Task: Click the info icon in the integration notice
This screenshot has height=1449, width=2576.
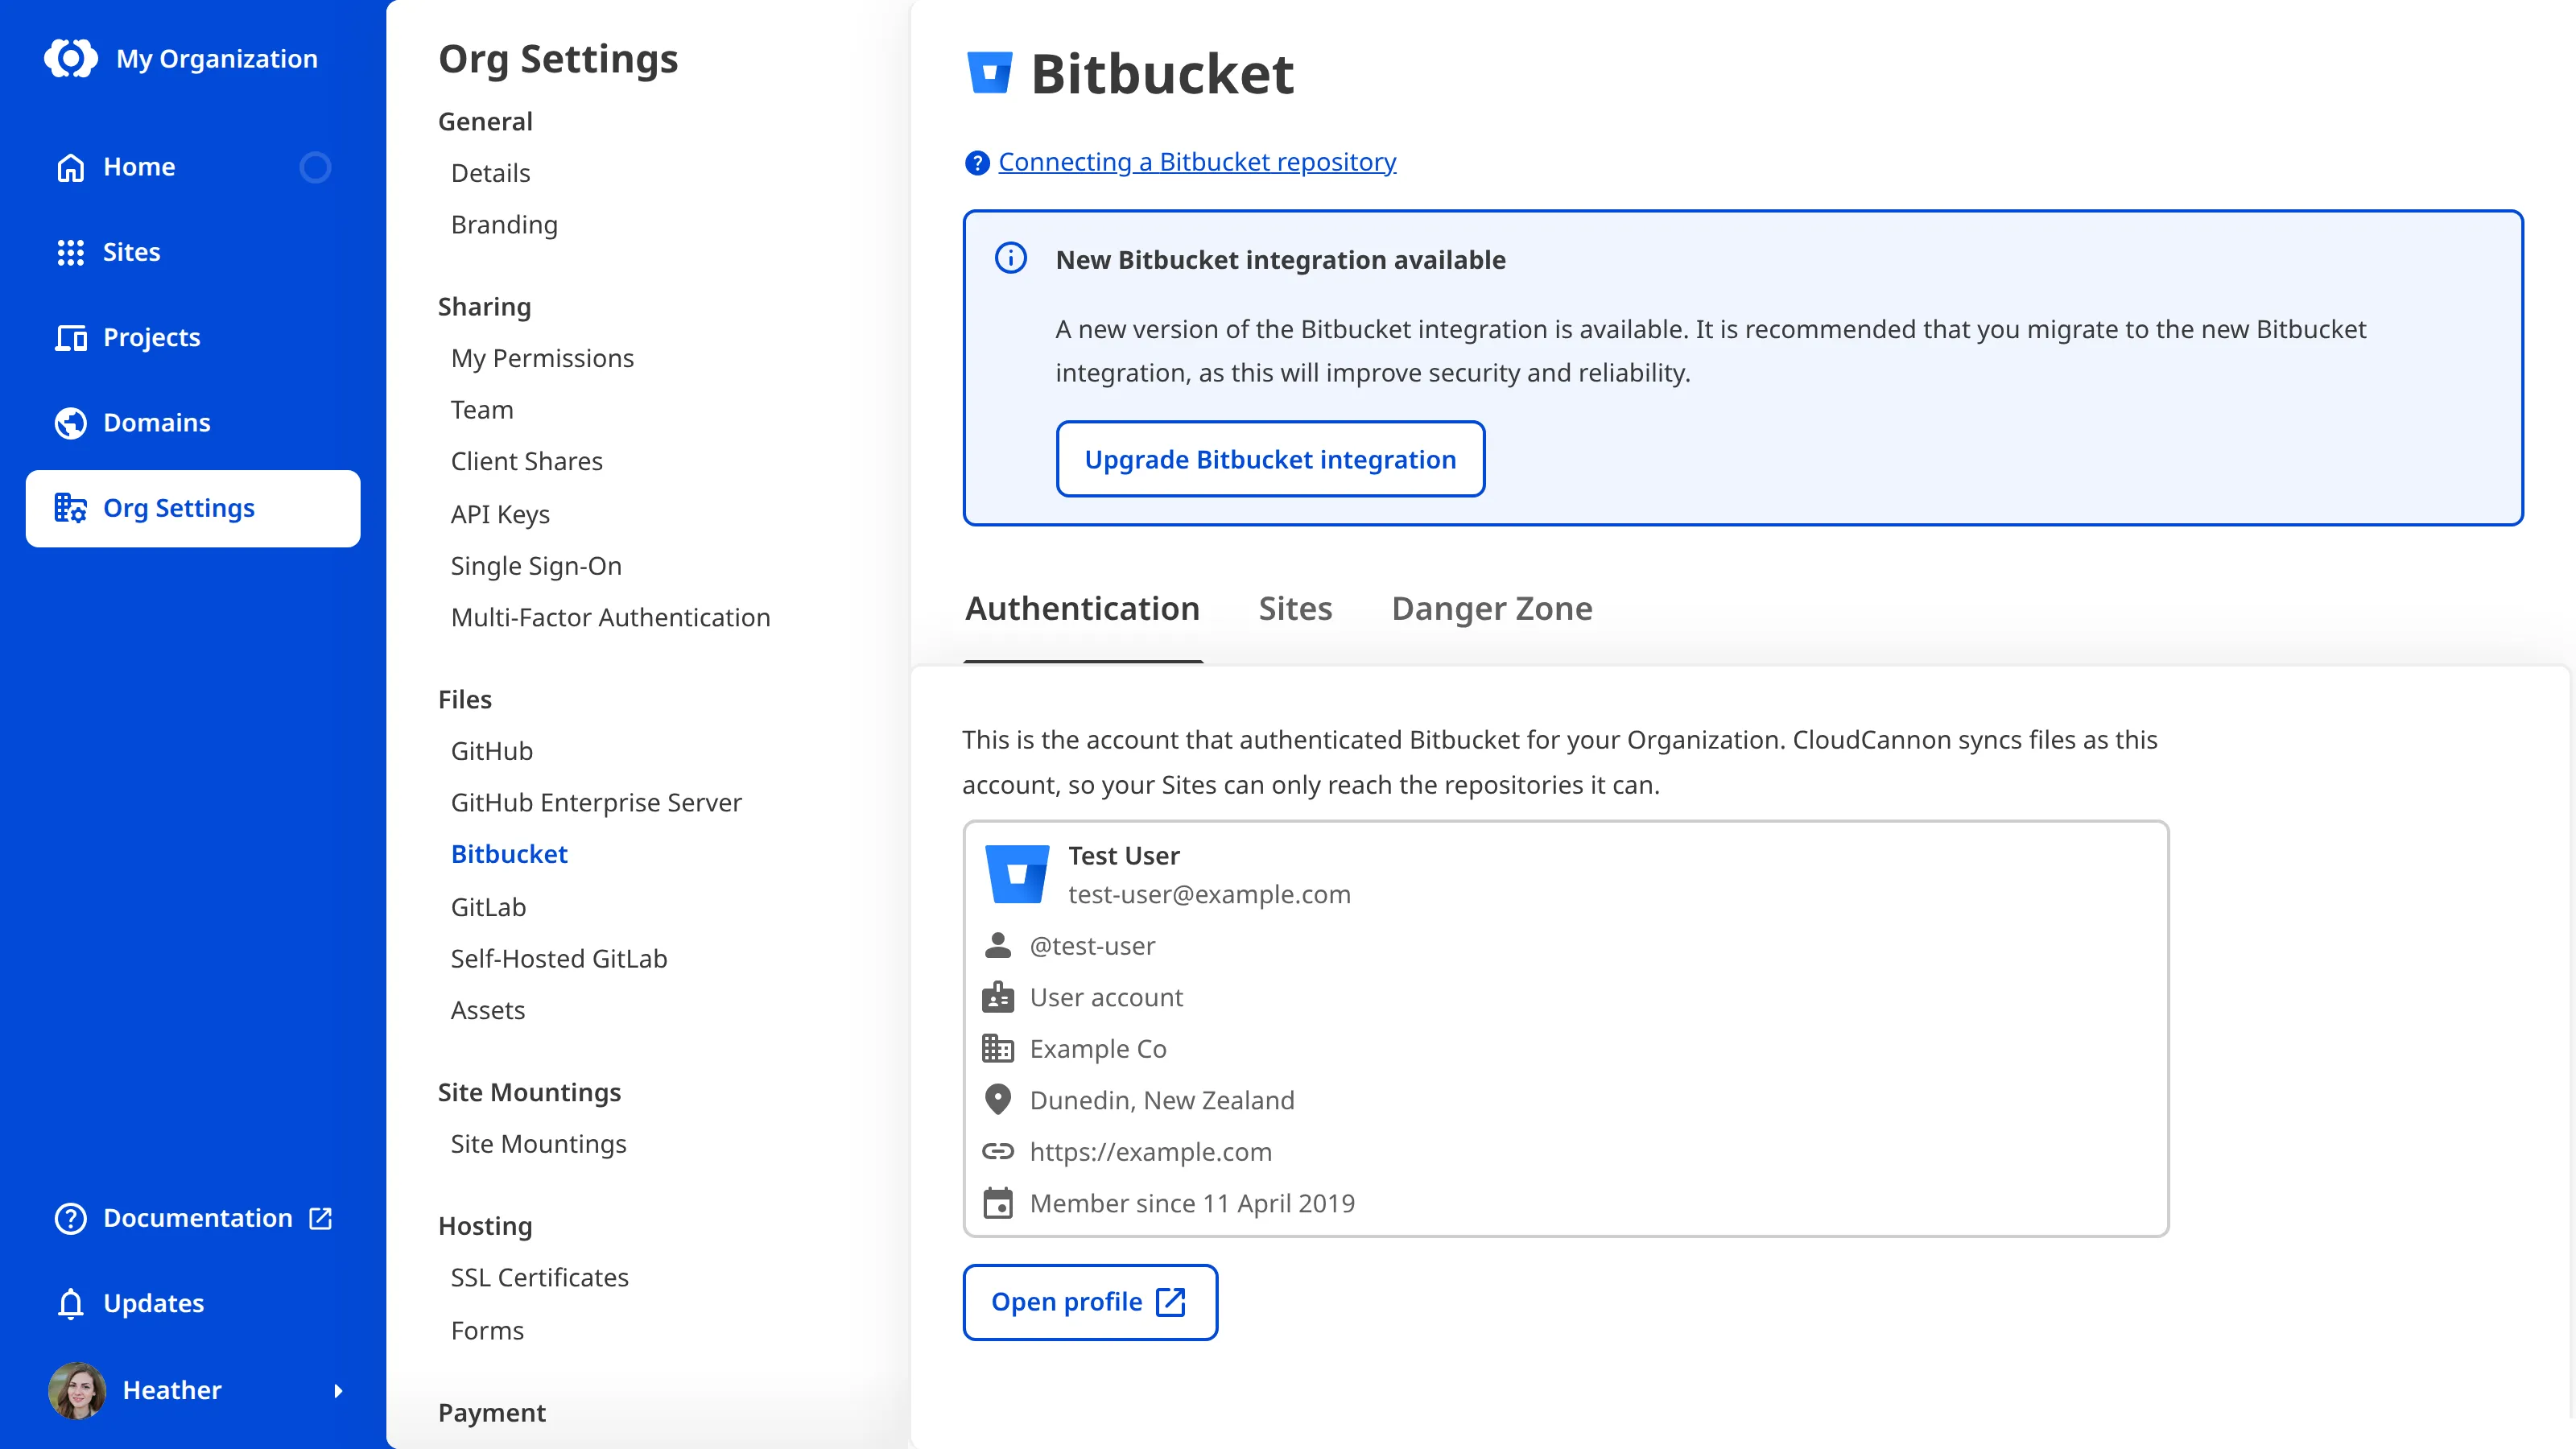Action: 1011,258
